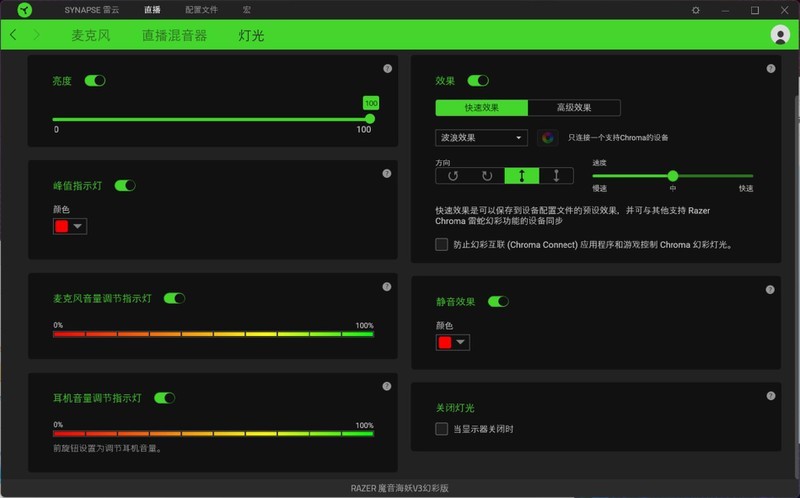Click the 前旋钮设置为调节耳机音量 note

(x=108, y=449)
